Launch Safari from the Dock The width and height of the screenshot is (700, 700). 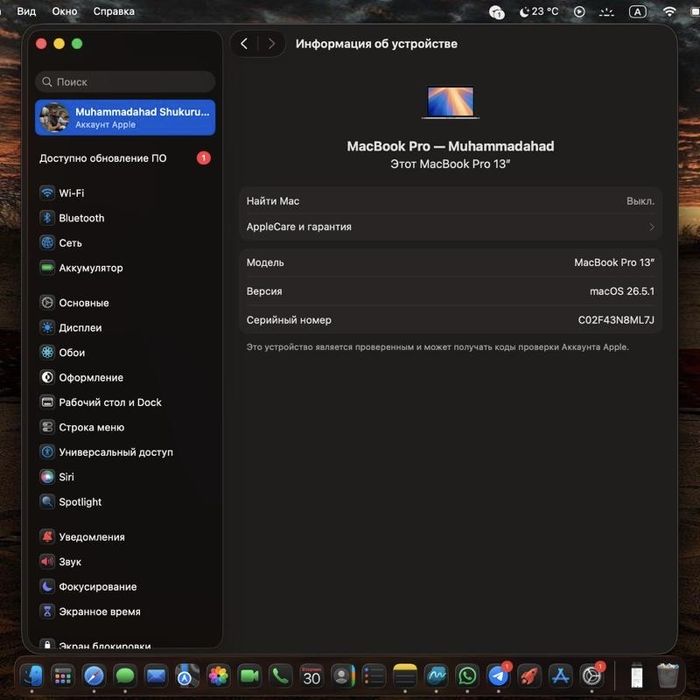(94, 676)
